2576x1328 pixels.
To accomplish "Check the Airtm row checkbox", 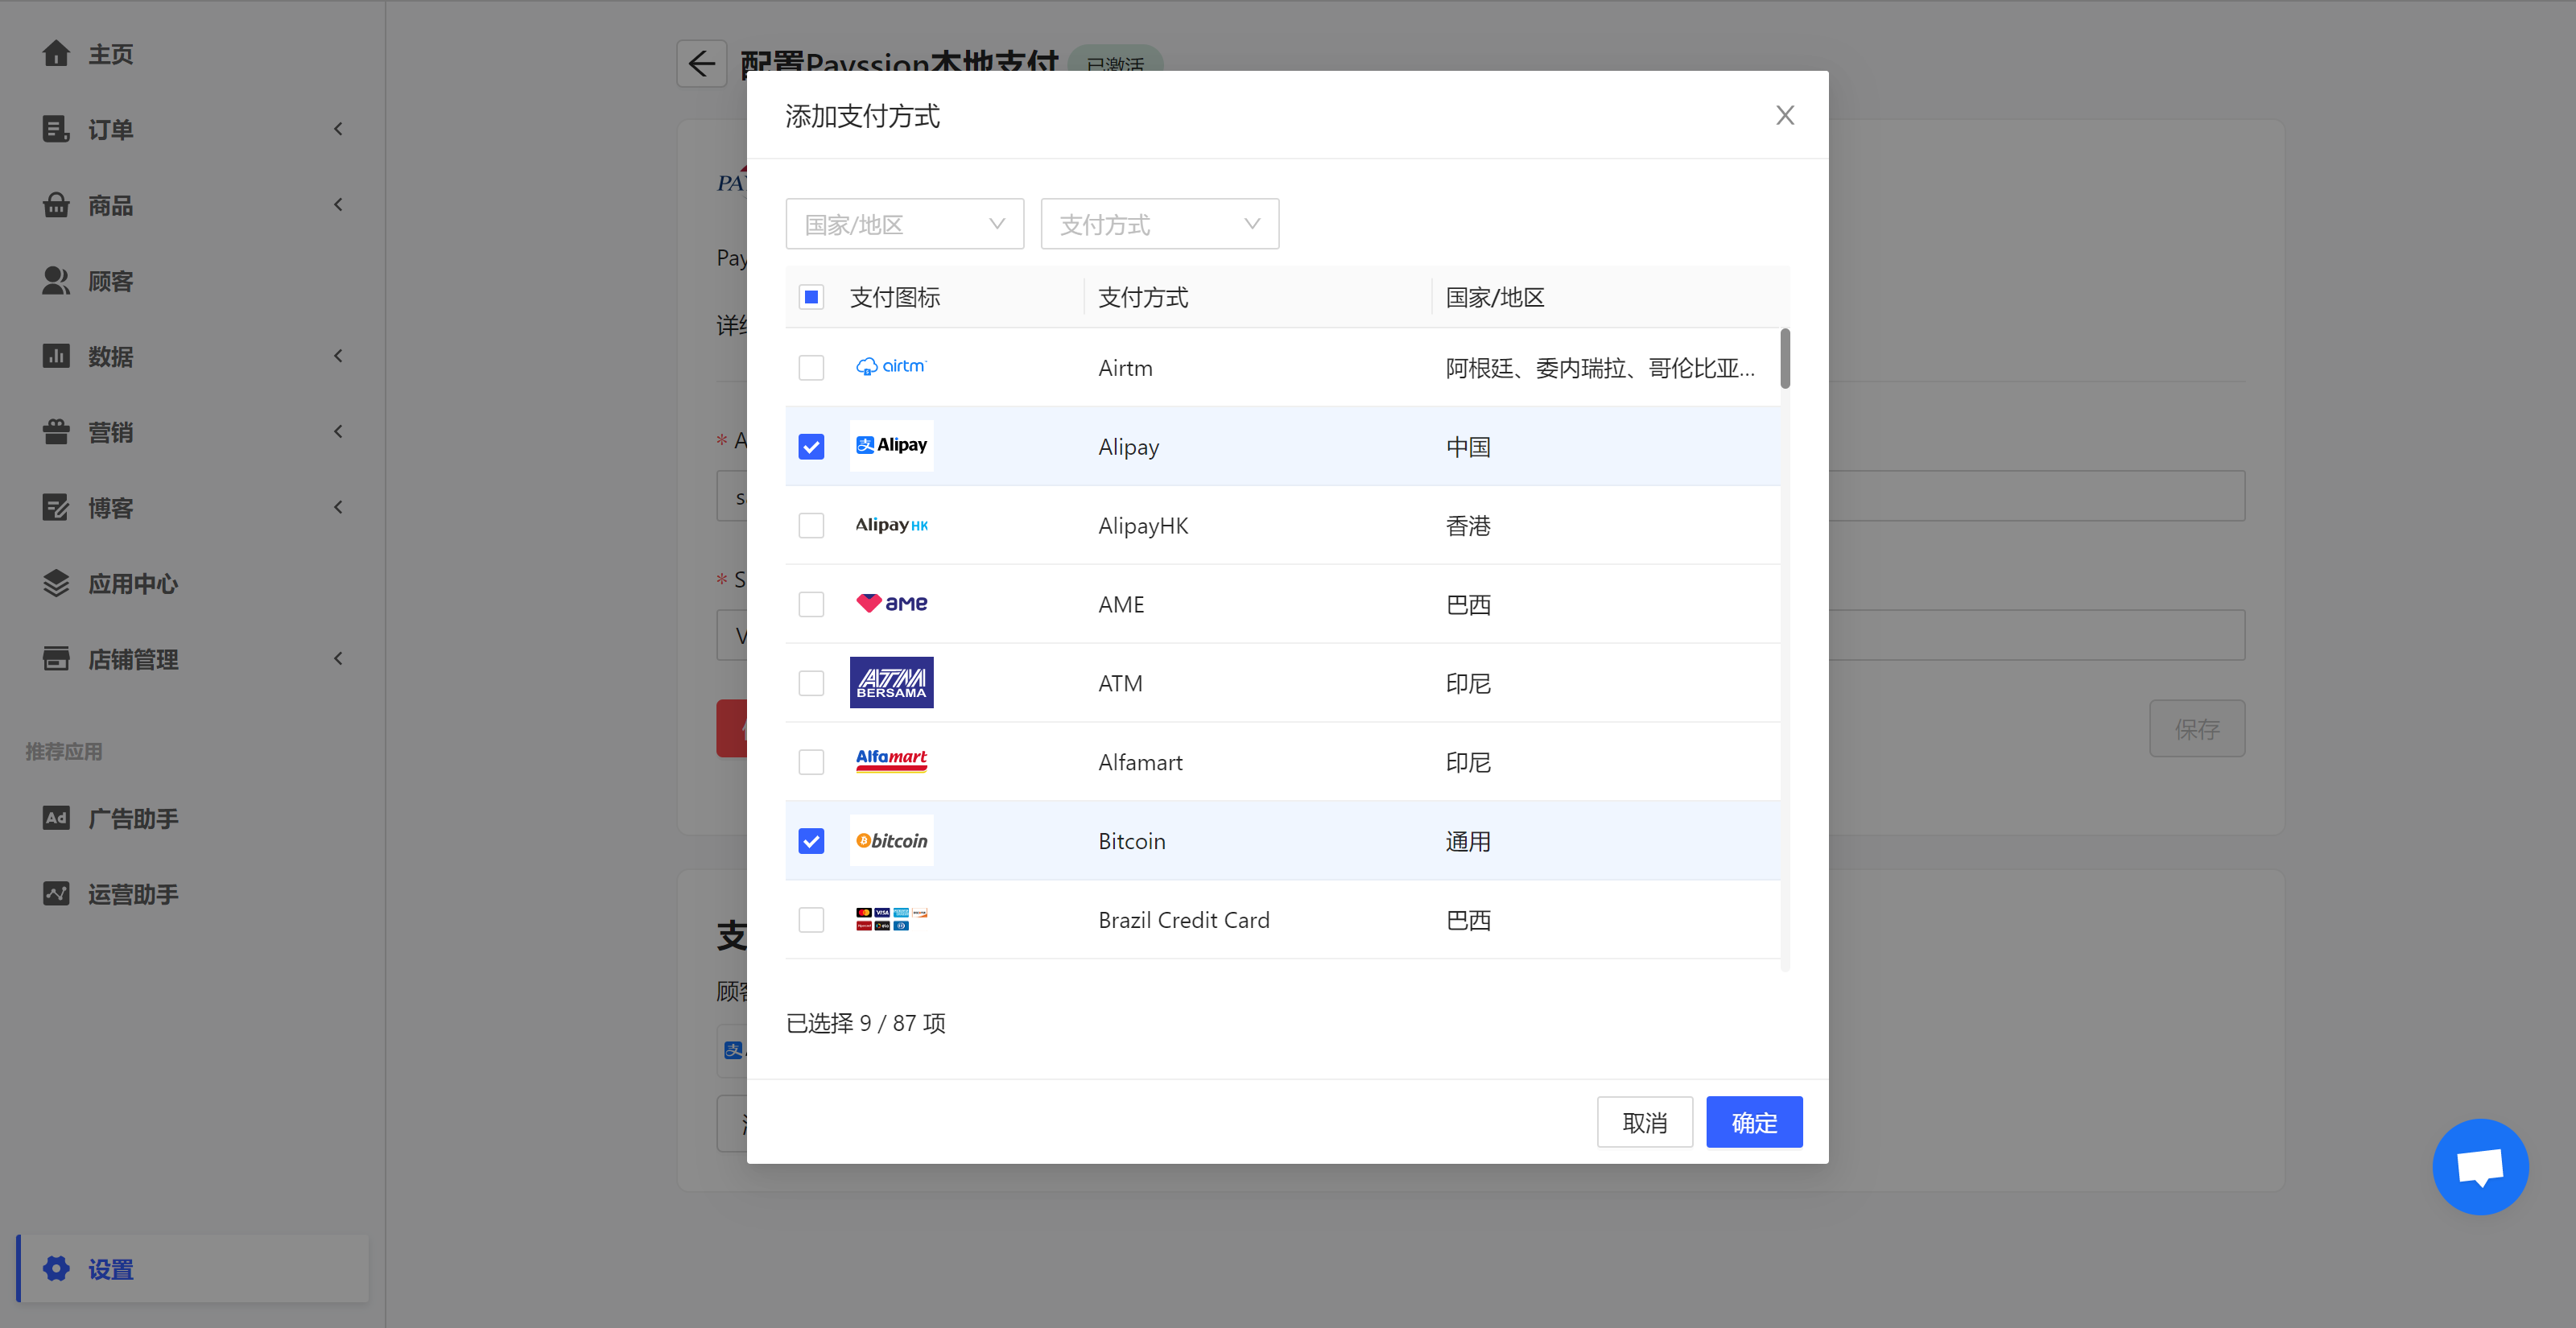I will tap(811, 368).
